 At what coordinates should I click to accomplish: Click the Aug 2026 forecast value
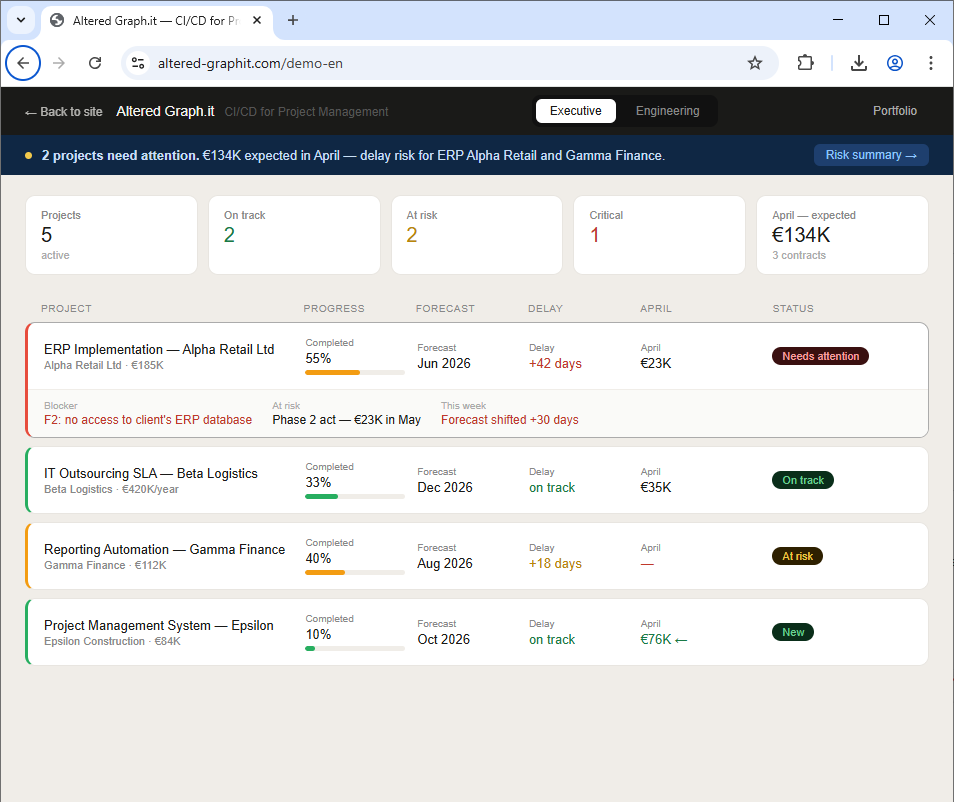pyautogui.click(x=445, y=563)
